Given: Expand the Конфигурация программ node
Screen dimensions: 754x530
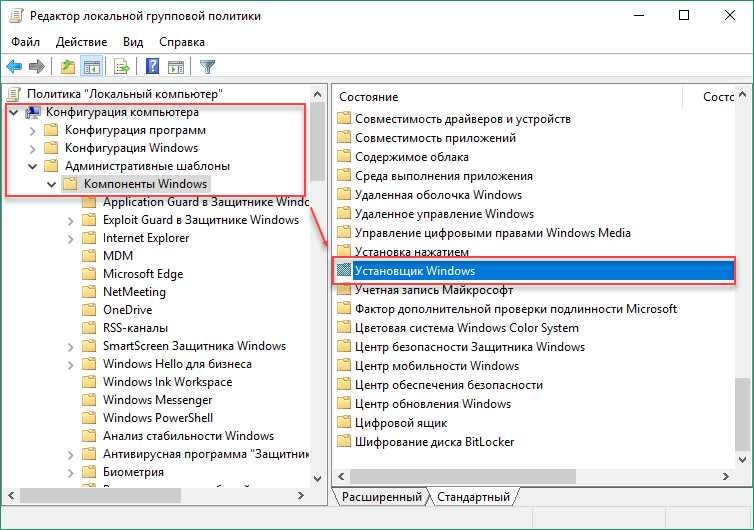Looking at the screenshot, I should click(33, 130).
